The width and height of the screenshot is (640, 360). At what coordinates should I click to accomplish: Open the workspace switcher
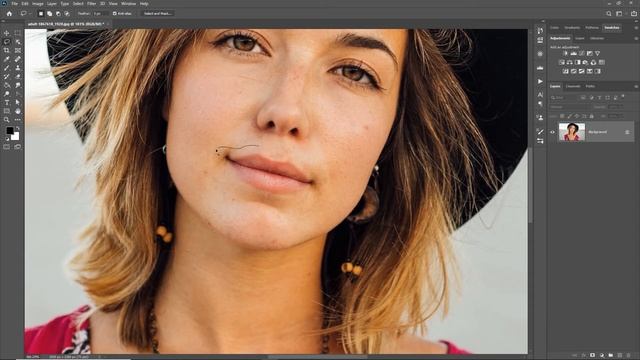click(619, 13)
